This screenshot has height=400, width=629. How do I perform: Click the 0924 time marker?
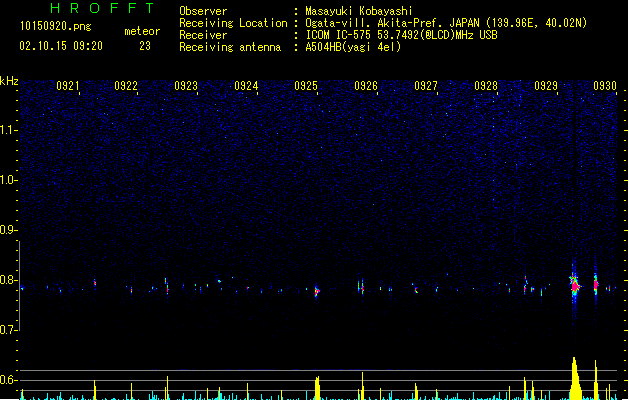point(246,86)
